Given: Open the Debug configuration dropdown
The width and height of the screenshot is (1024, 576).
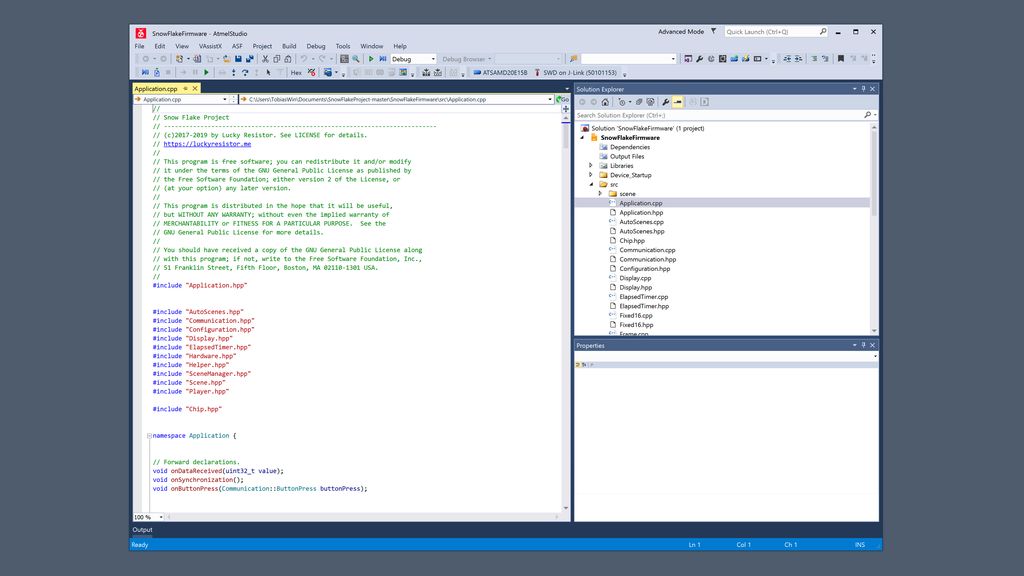Looking at the screenshot, I should pos(413,59).
